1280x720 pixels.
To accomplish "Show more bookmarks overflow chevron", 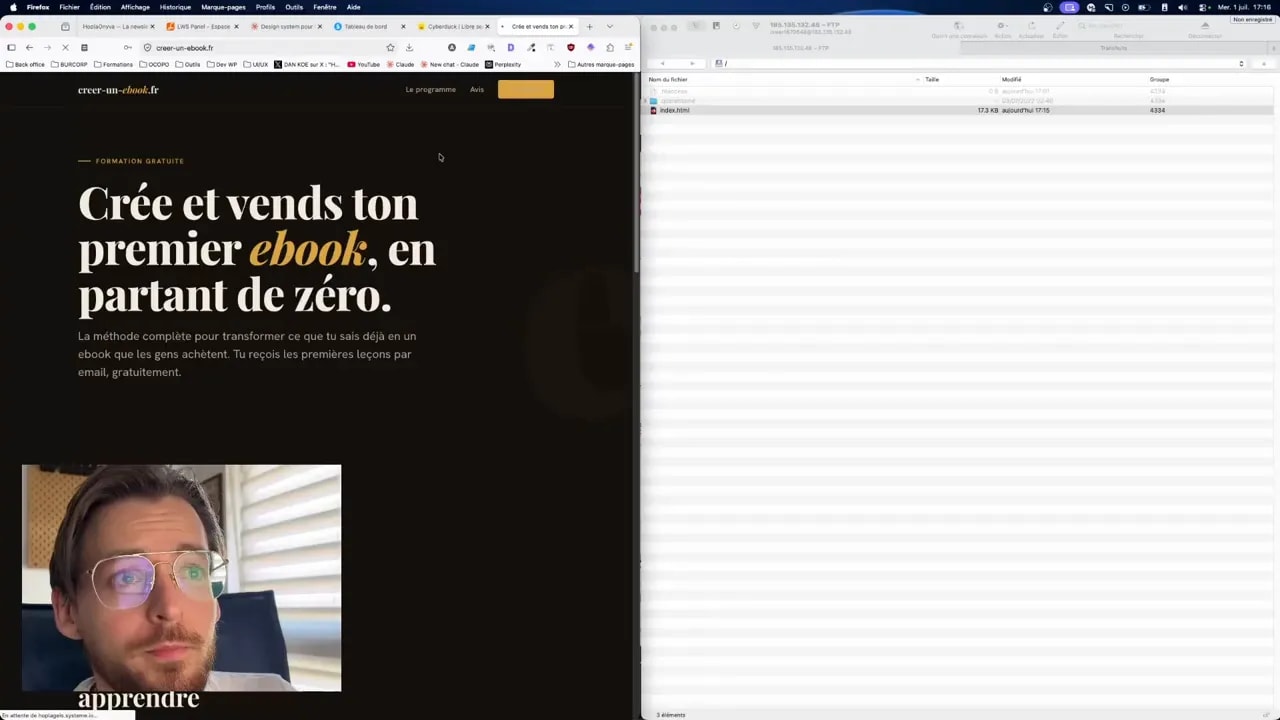I will pyautogui.click(x=557, y=64).
